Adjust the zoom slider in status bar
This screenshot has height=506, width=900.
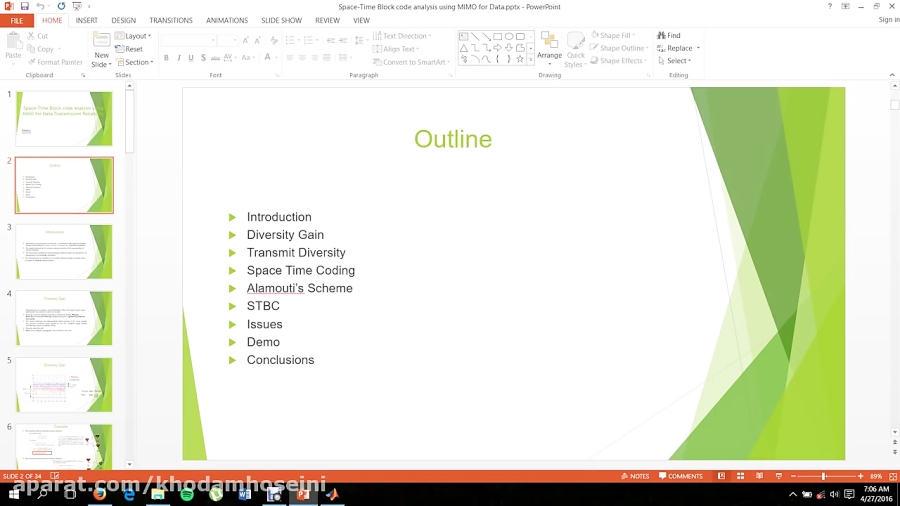tap(824, 476)
